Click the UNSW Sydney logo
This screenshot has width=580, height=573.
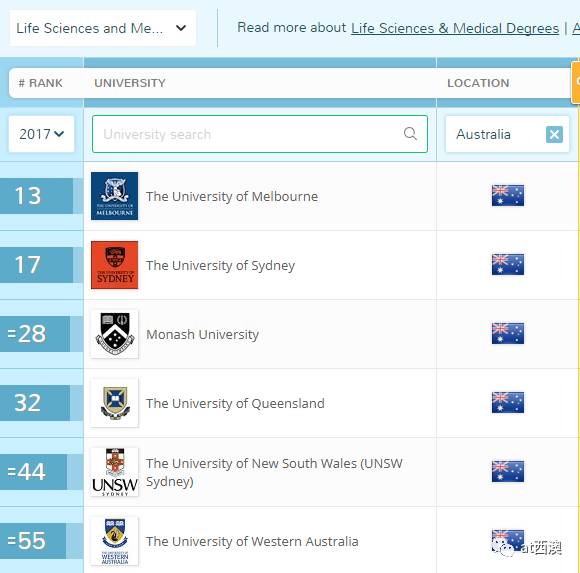coord(114,472)
